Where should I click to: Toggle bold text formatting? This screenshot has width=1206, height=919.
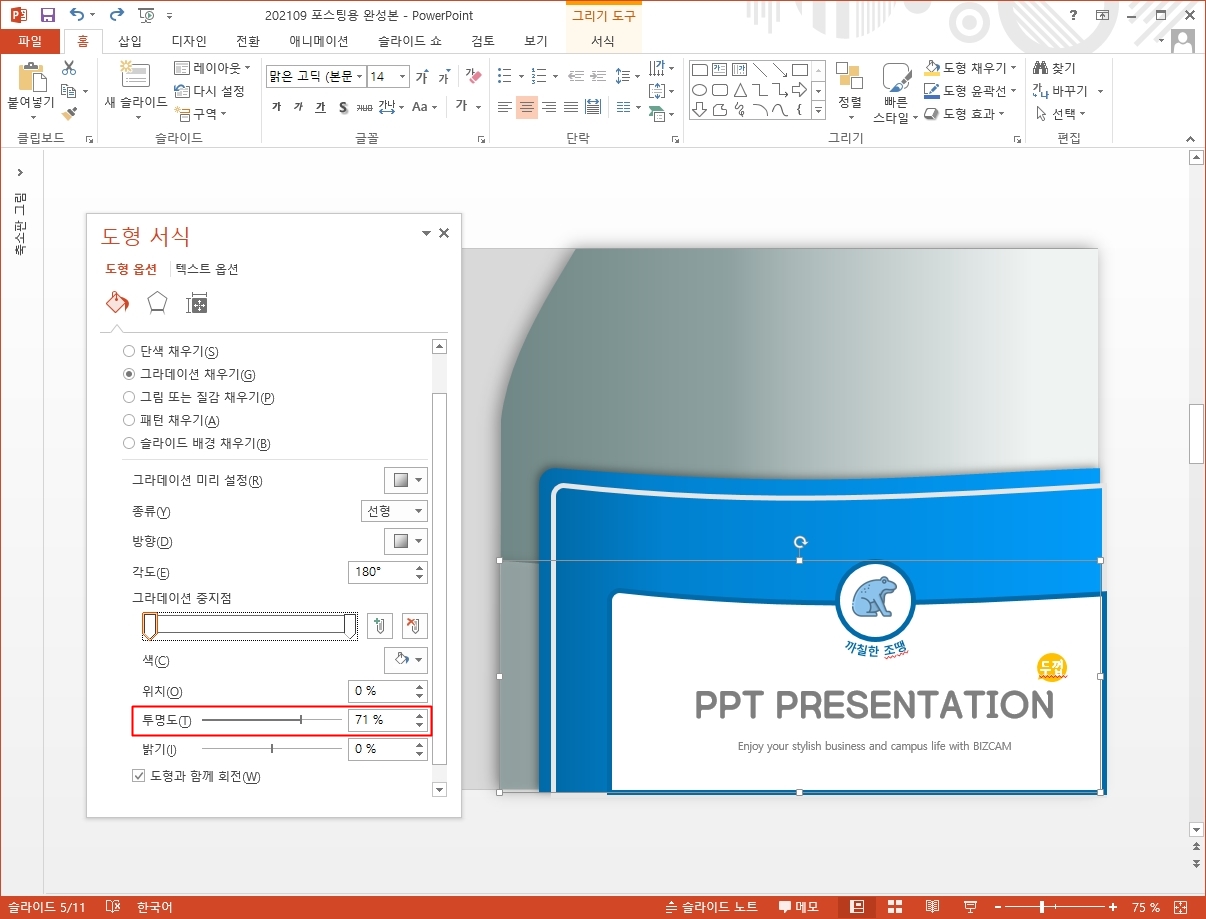point(277,107)
